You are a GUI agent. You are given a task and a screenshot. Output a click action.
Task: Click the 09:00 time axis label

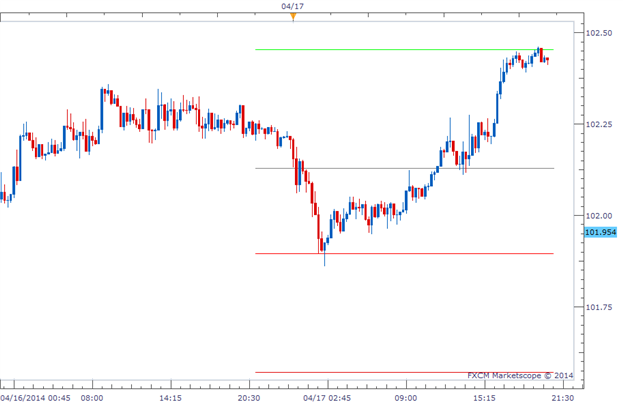coord(406,398)
